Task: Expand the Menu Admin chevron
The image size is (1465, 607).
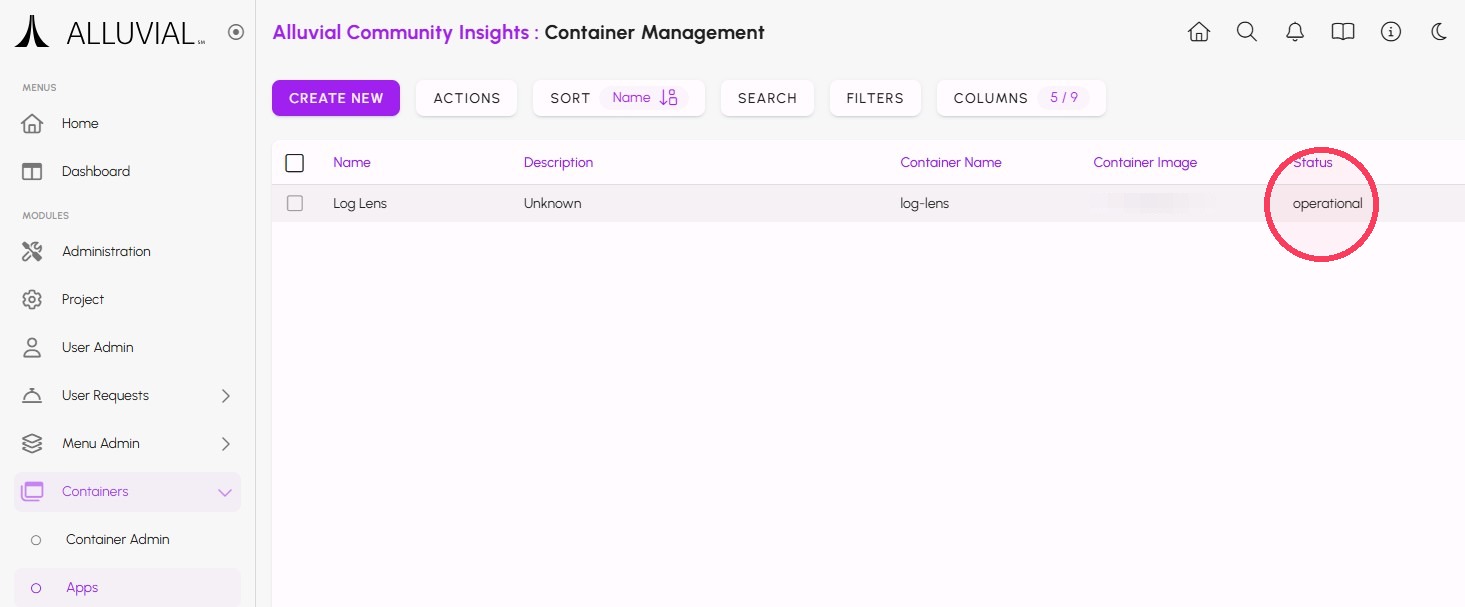Action: [x=225, y=444]
